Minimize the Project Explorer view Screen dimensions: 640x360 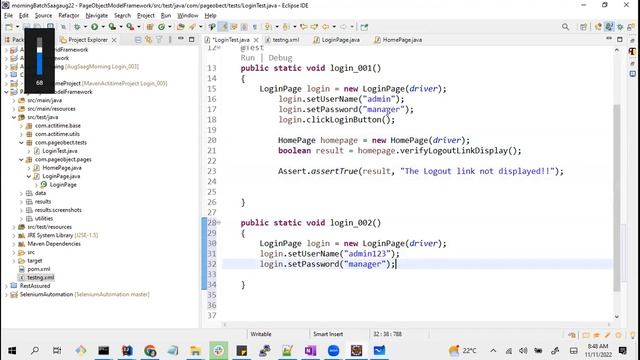(181, 39)
